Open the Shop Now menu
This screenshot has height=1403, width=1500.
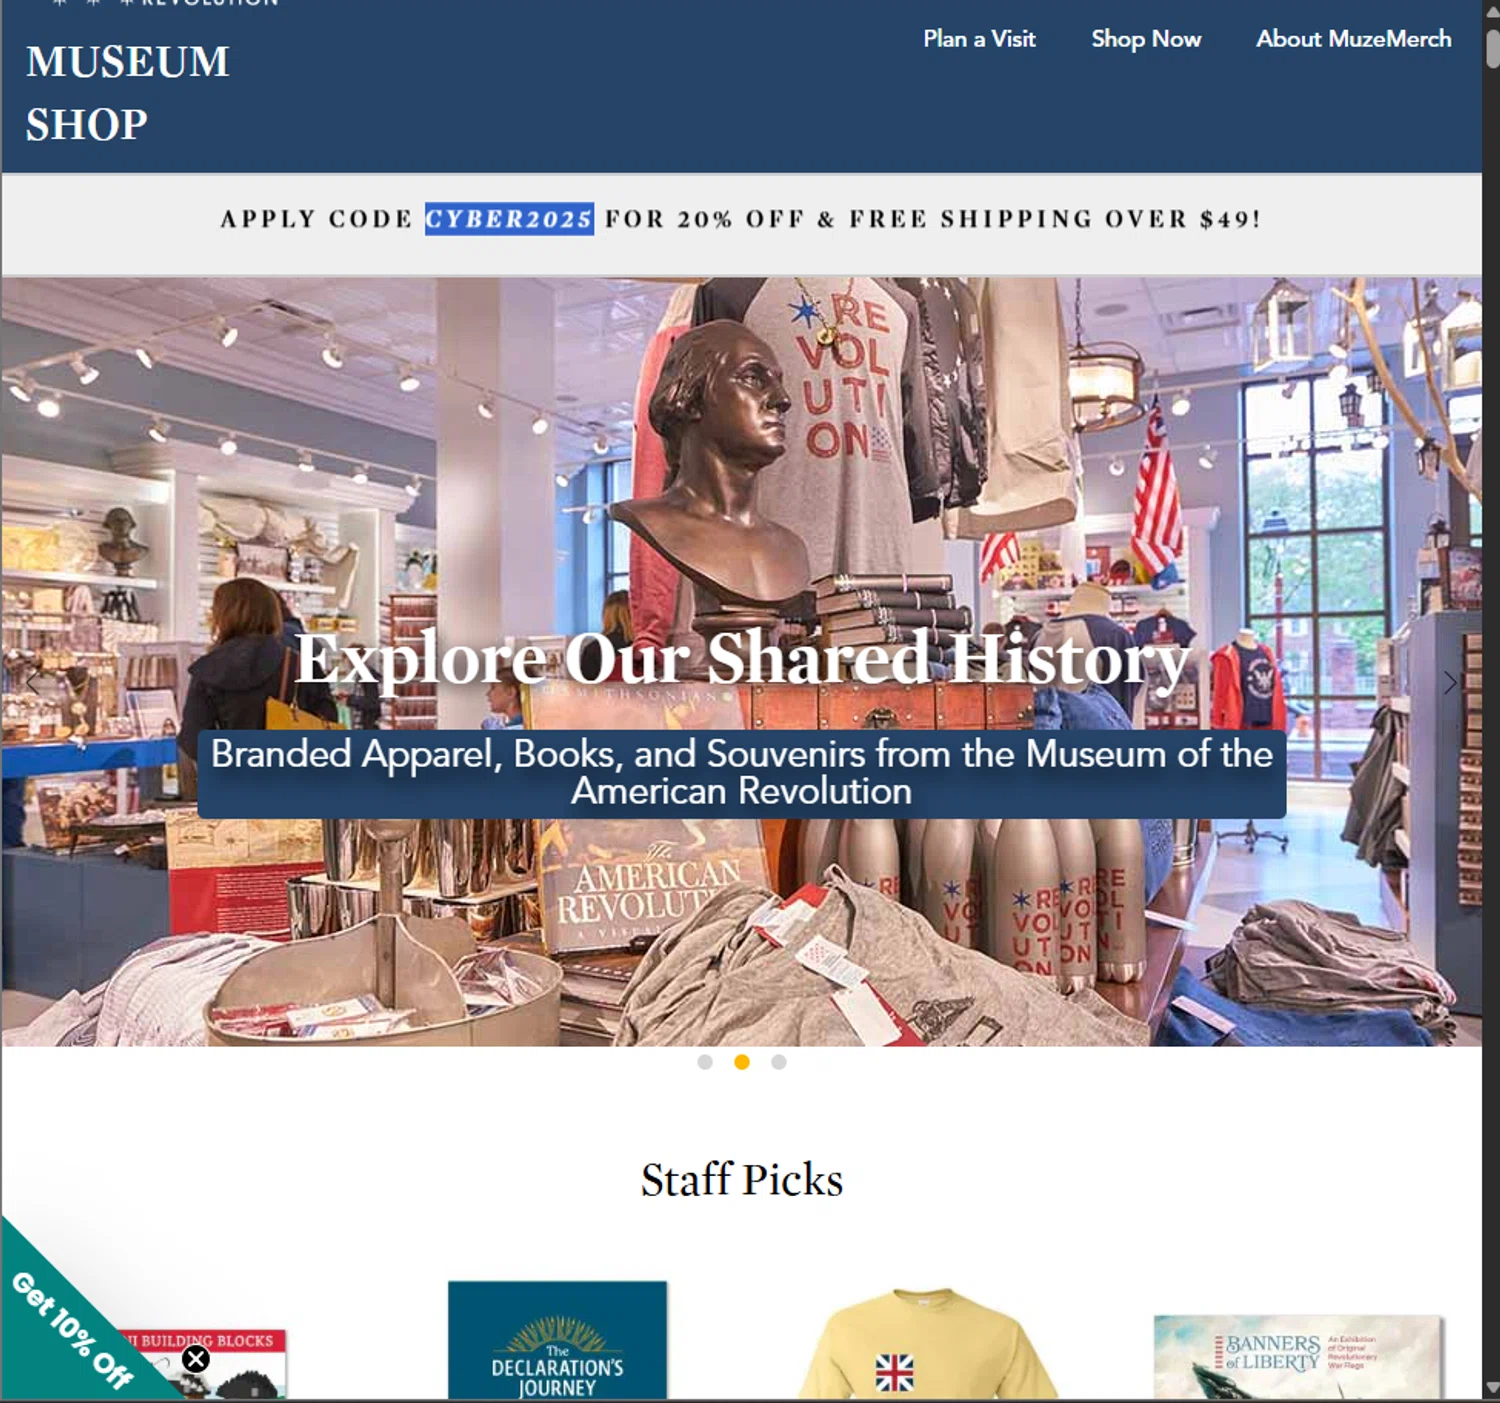1146,39
